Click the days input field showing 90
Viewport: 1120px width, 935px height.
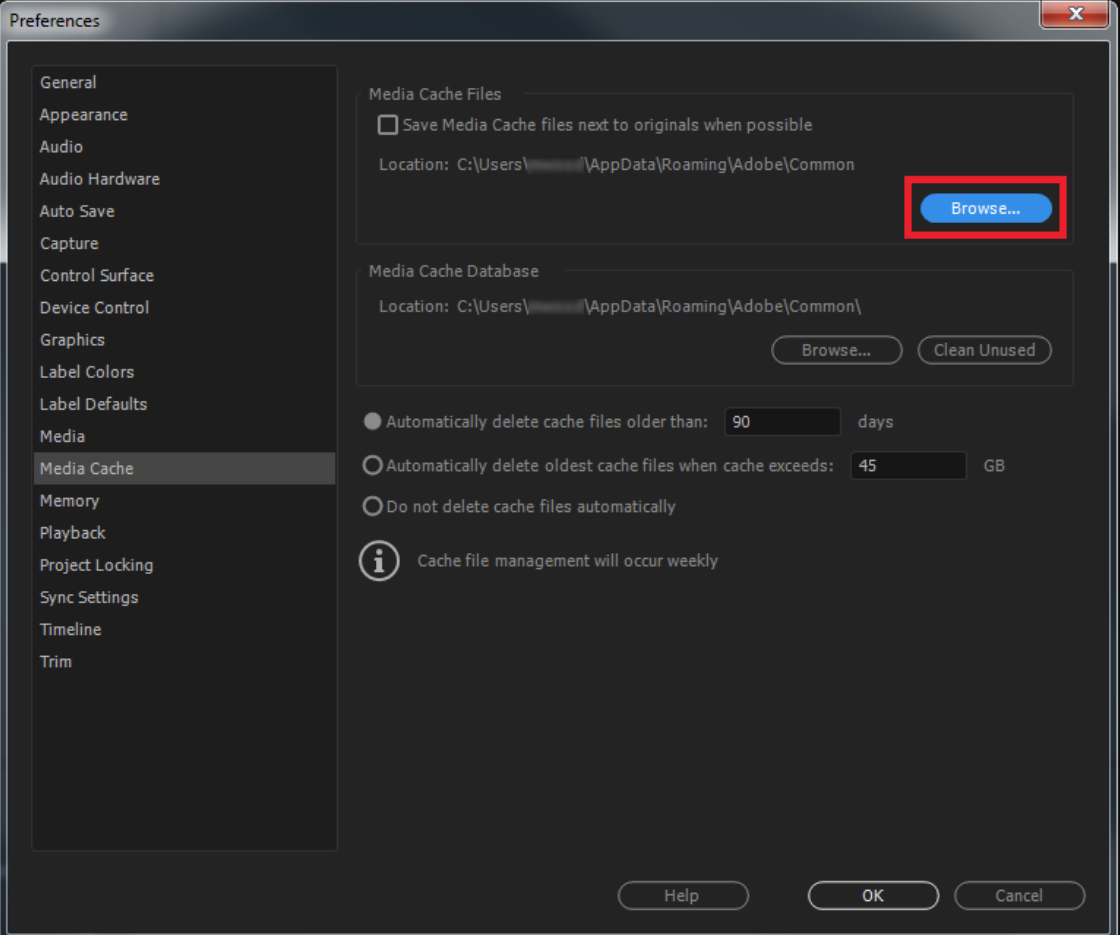pyautogui.click(x=782, y=422)
